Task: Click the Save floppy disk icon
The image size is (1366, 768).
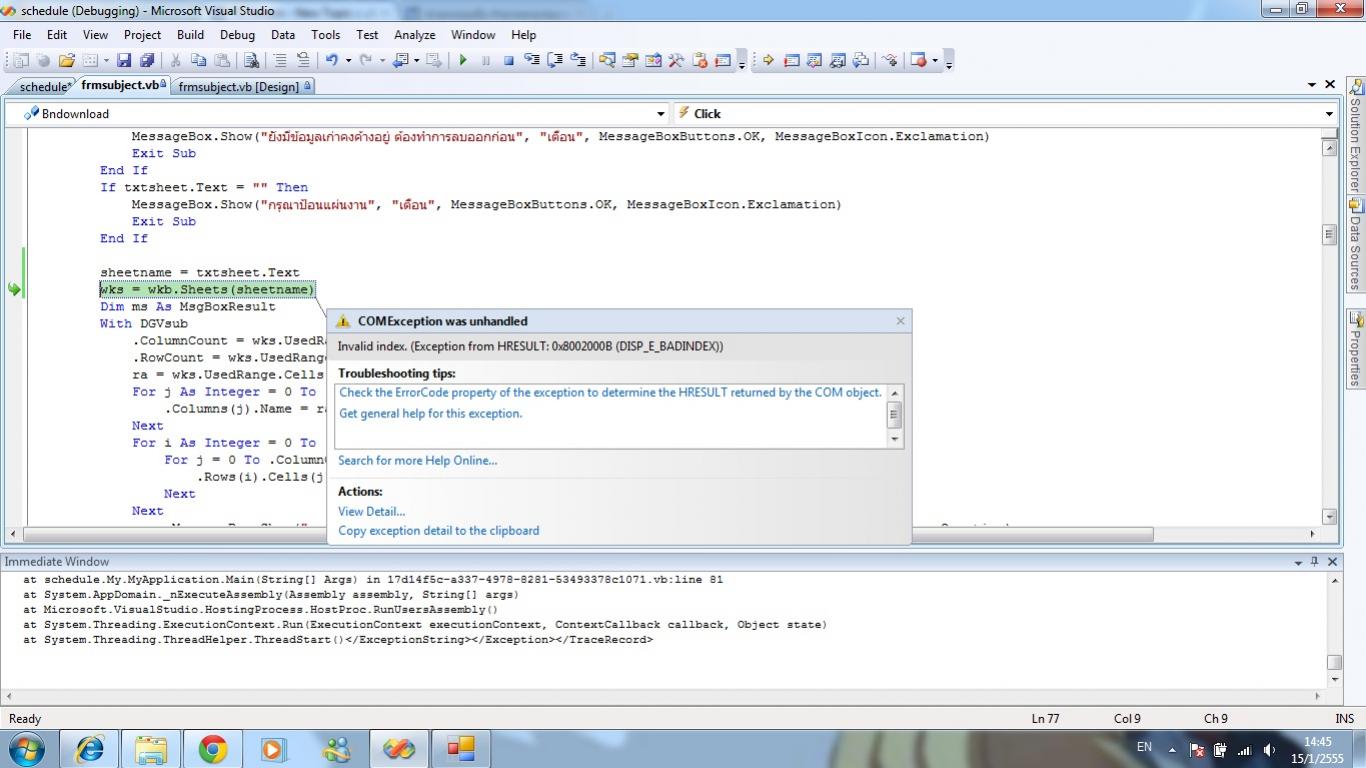Action: tap(124, 60)
